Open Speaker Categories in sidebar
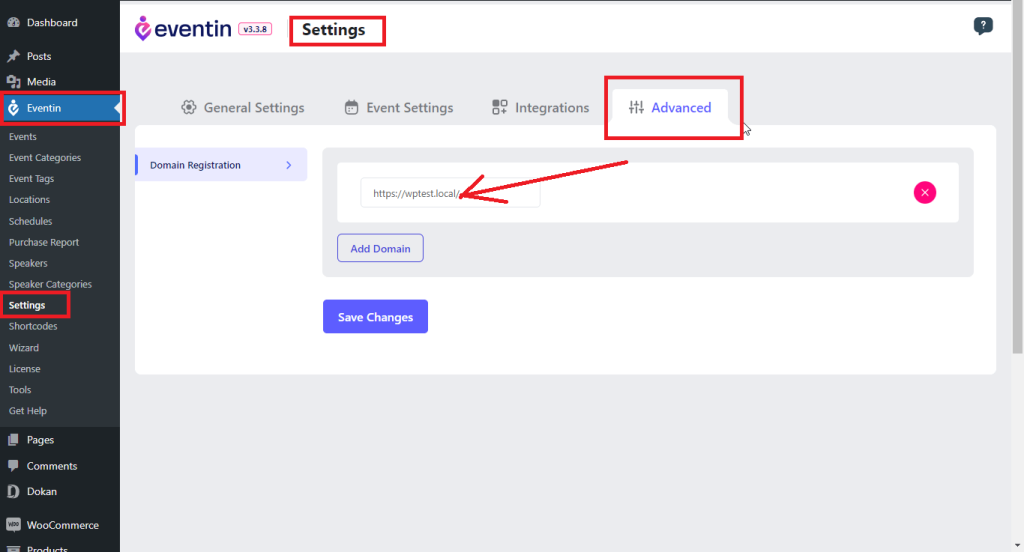This screenshot has height=555, width=1024. 50,284
